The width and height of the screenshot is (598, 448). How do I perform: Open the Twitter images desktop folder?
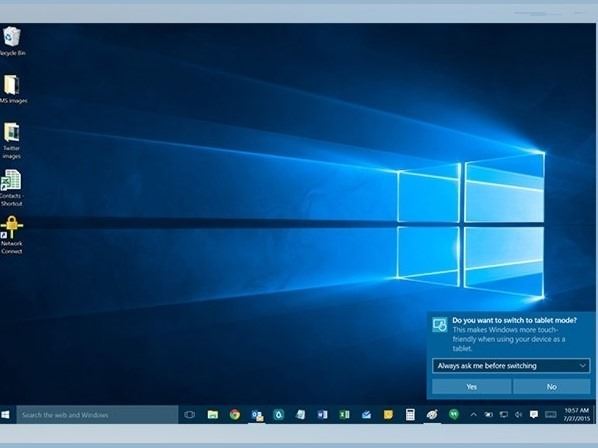click(x=12, y=141)
